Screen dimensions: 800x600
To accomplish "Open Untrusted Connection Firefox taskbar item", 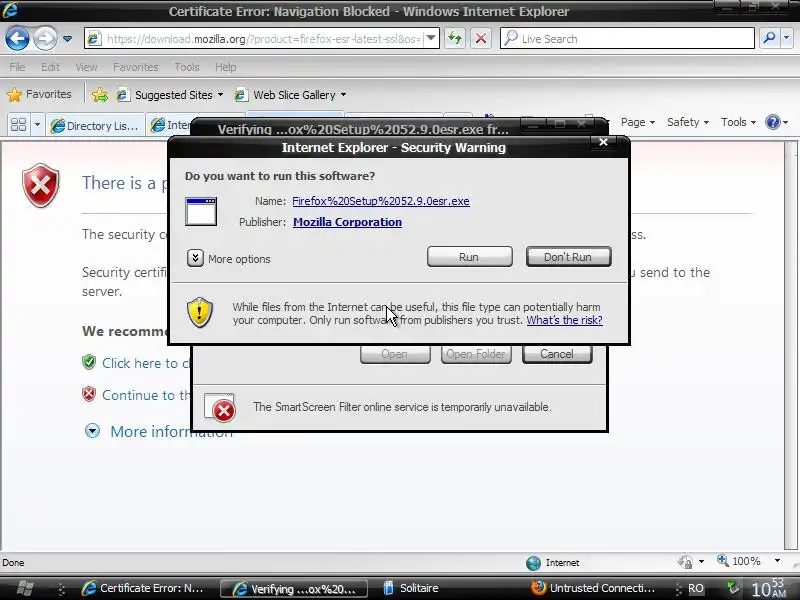I will 593,588.
